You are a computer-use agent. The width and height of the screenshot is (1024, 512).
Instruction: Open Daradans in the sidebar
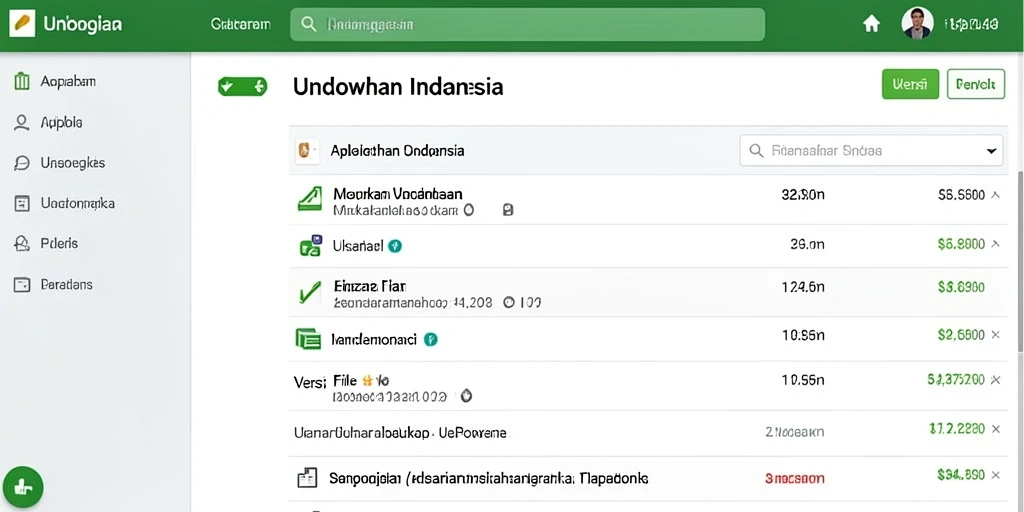pyautogui.click(x=67, y=285)
